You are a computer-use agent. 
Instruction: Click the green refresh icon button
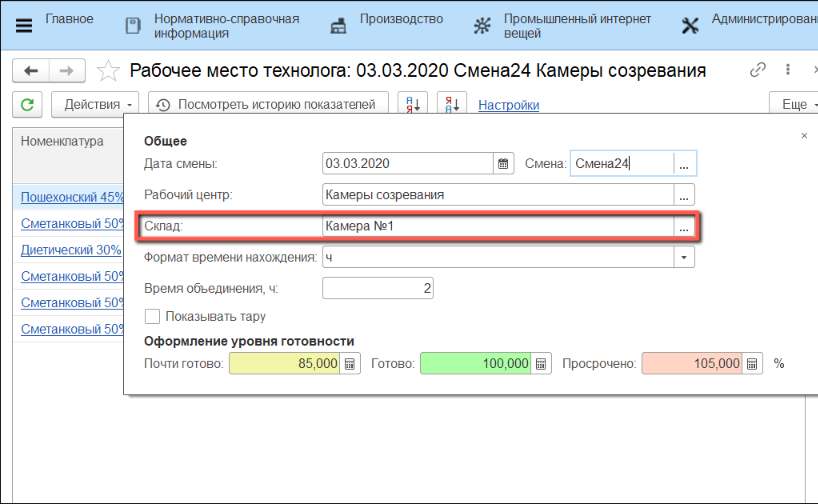(x=27, y=105)
